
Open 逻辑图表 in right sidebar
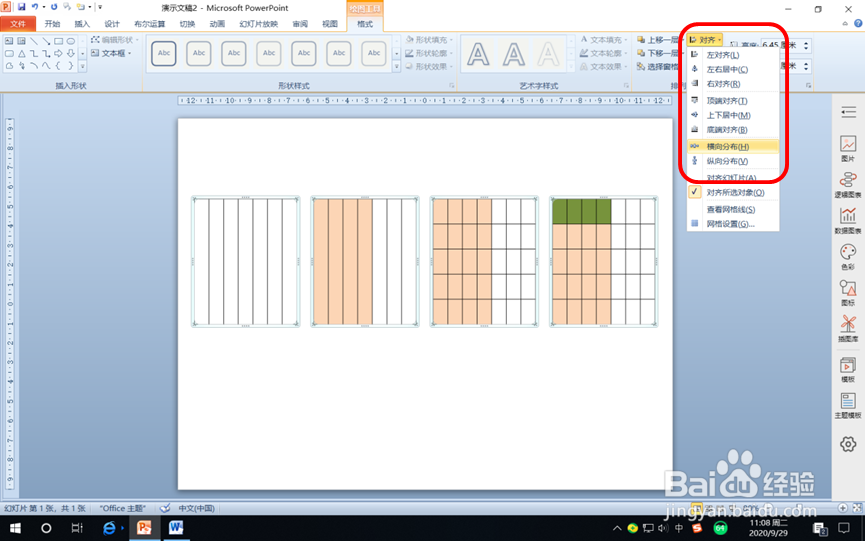[x=848, y=185]
